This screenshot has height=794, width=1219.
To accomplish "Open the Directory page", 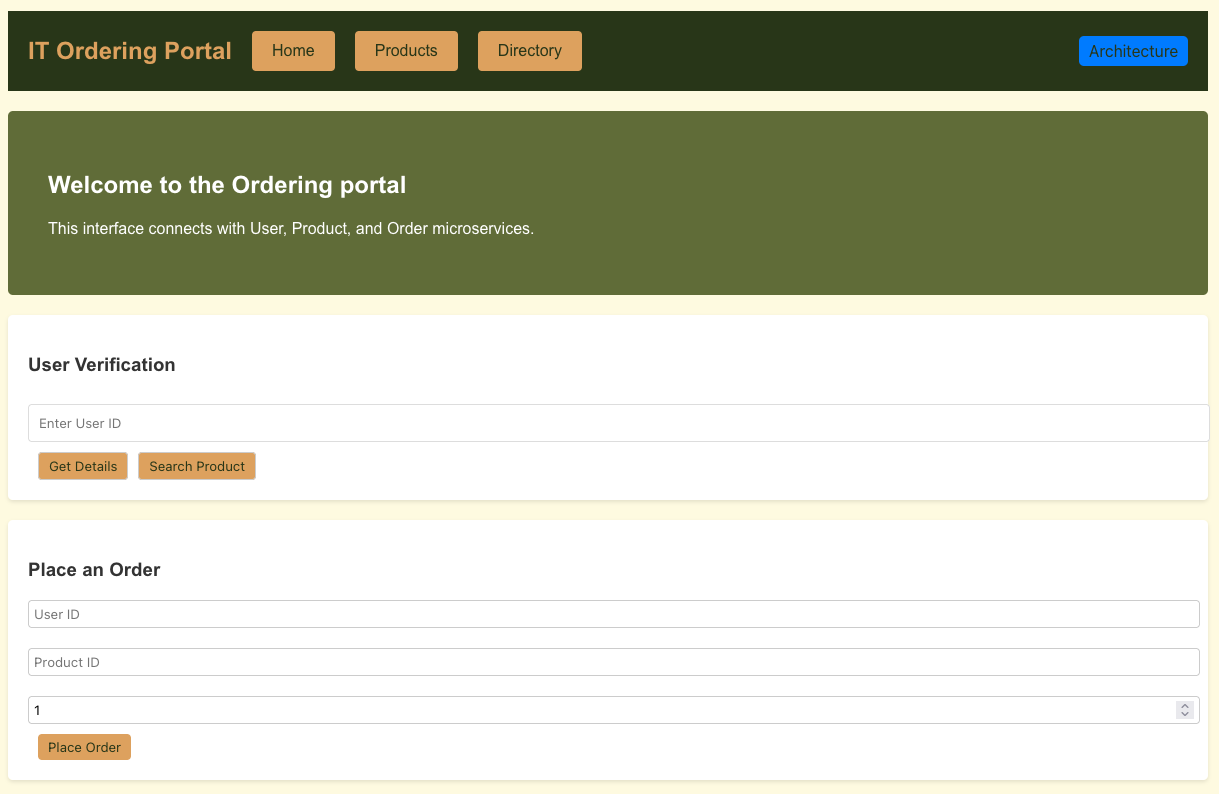I will click(529, 50).
